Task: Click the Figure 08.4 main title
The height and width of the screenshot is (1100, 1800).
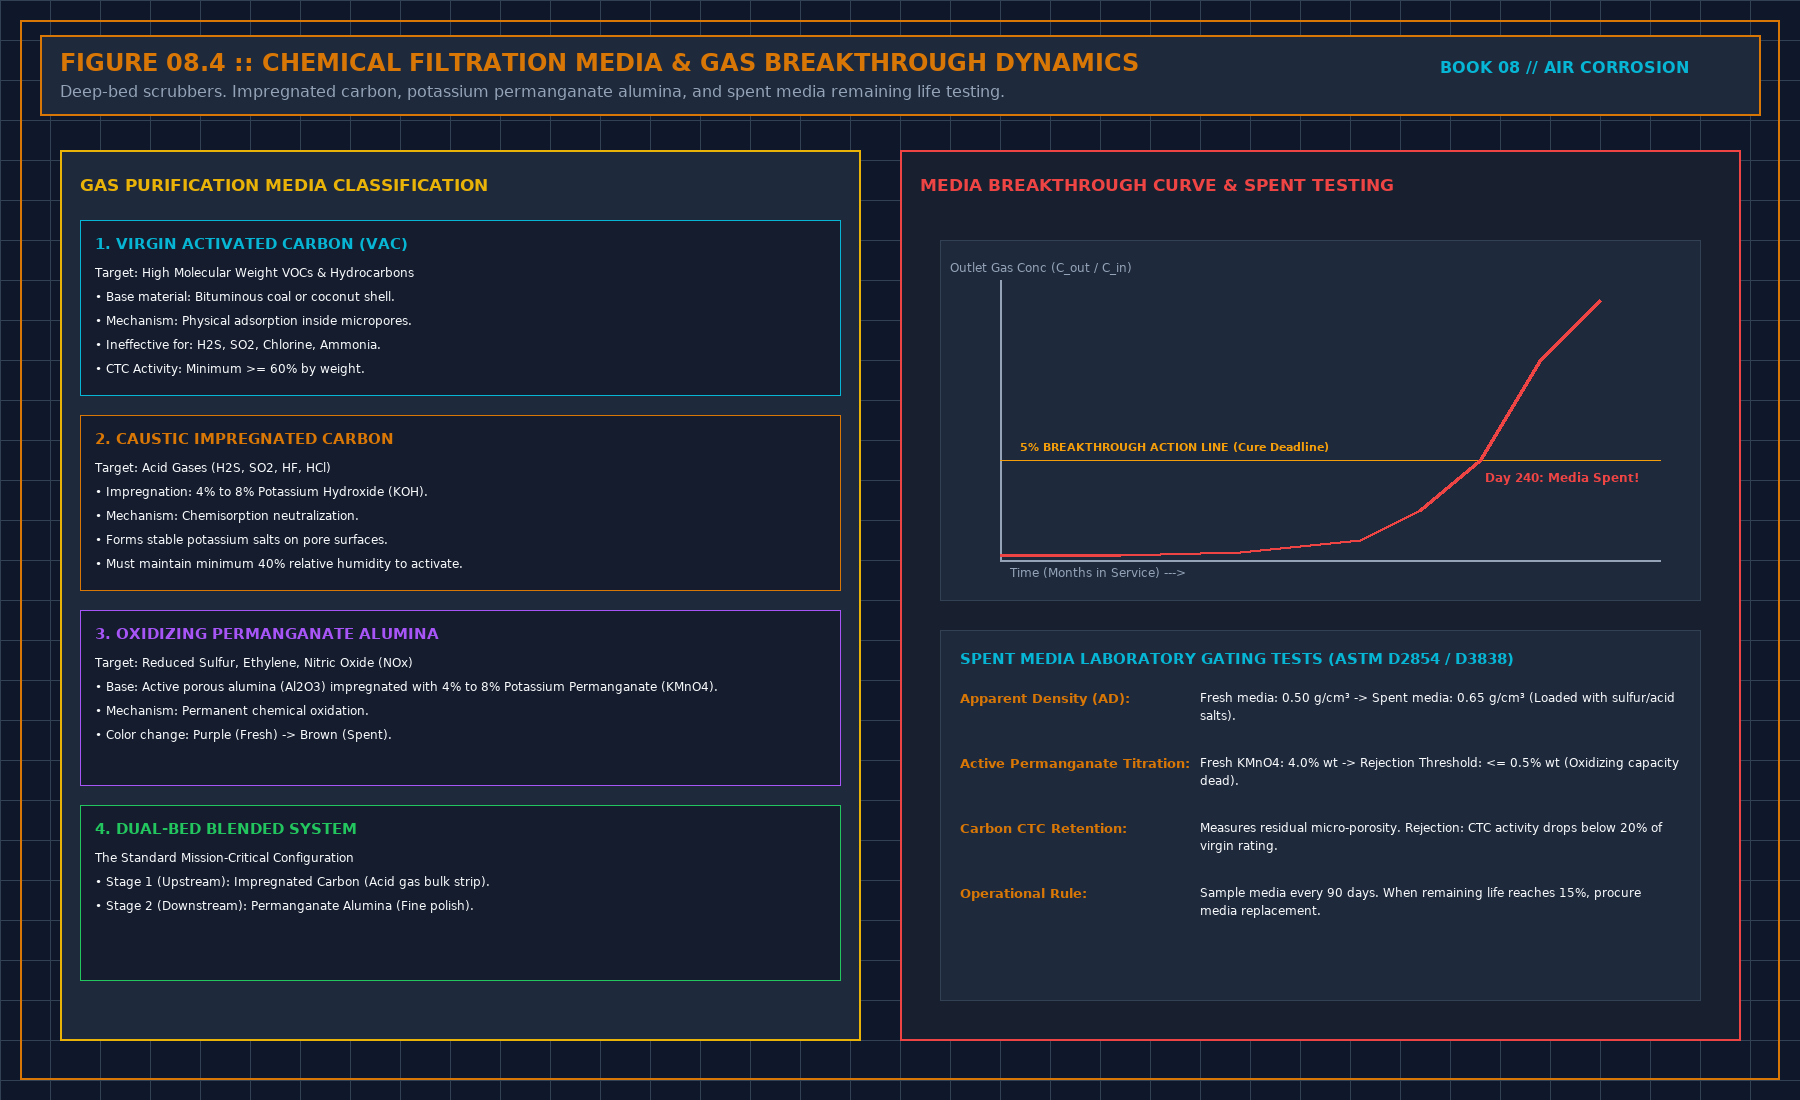Action: tap(599, 63)
